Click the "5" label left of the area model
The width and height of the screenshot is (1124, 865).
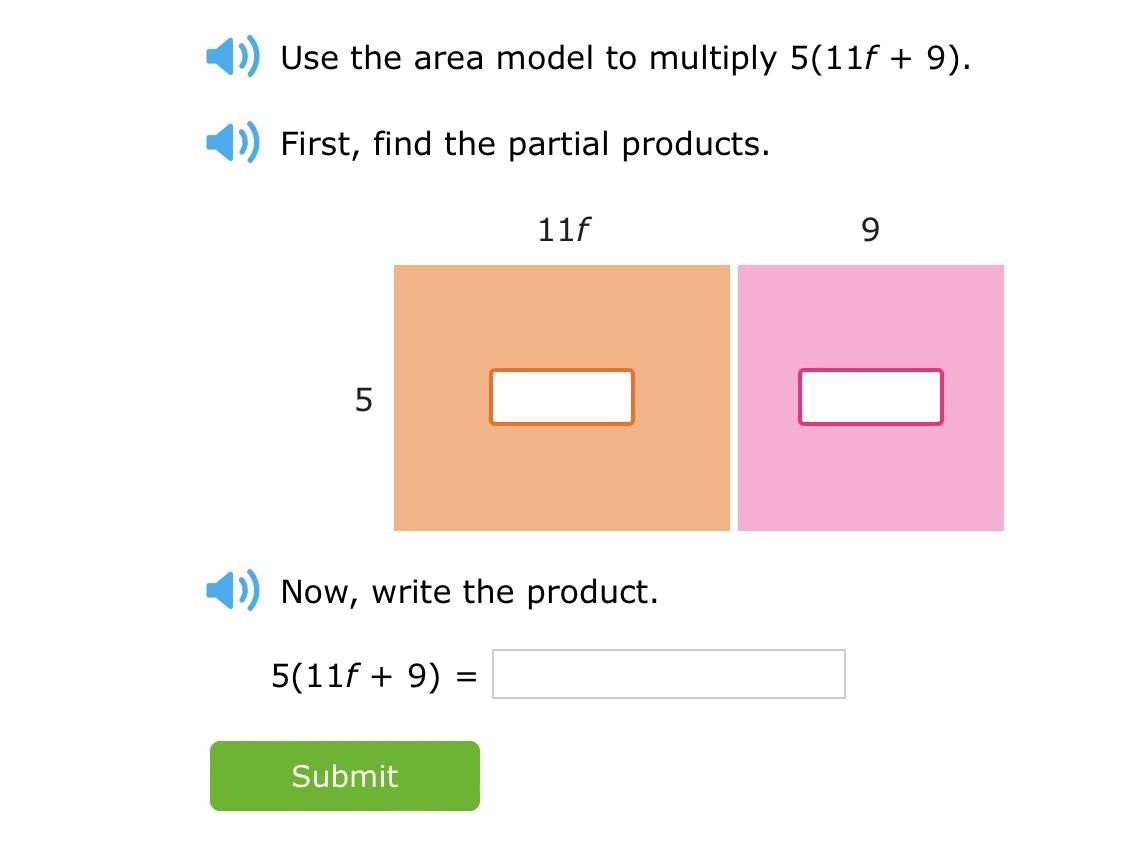(x=363, y=400)
